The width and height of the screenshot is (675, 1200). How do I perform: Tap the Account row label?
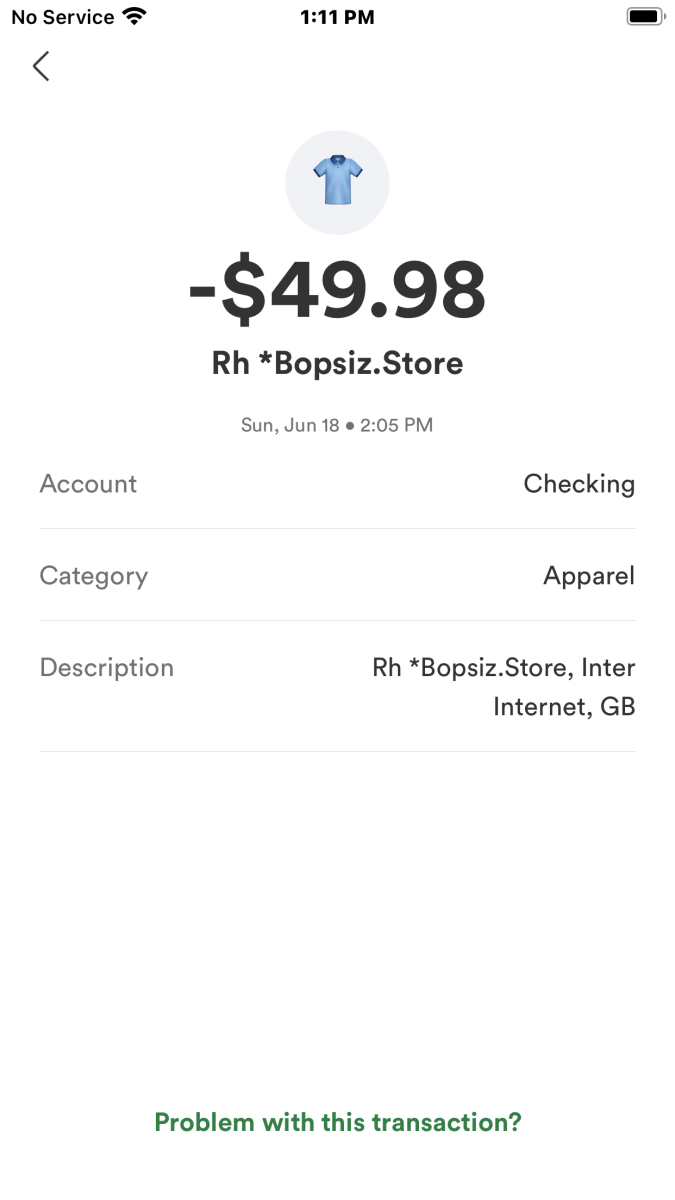[x=88, y=484]
